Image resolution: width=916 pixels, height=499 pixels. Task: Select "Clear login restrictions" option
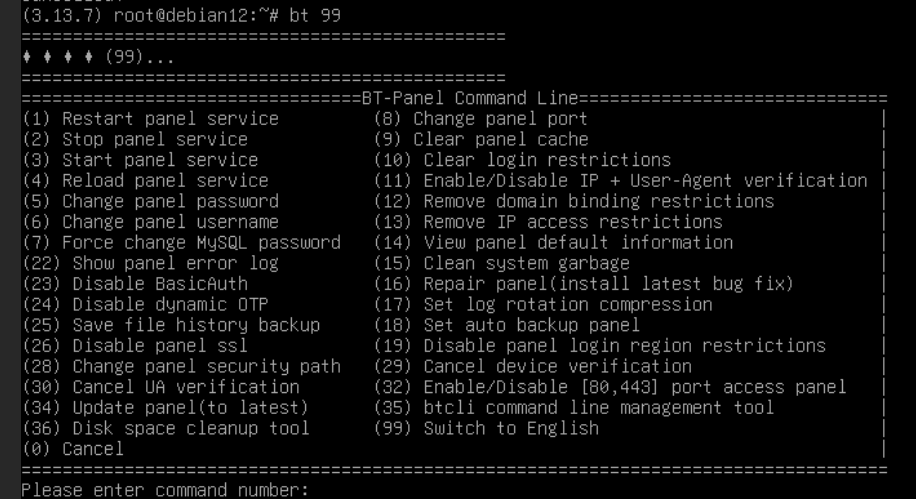(x=522, y=160)
